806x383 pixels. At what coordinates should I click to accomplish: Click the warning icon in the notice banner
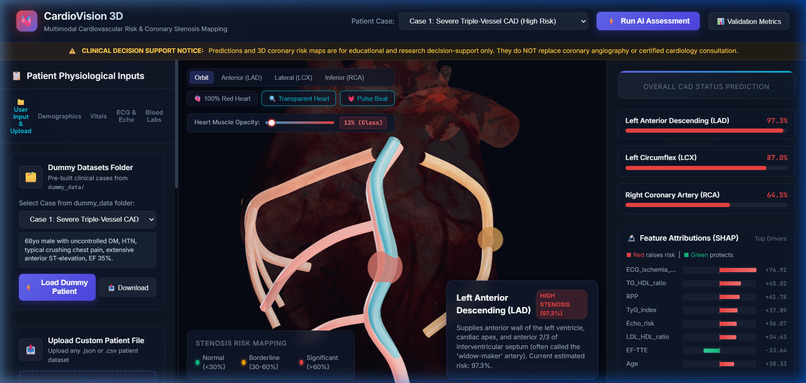72,51
